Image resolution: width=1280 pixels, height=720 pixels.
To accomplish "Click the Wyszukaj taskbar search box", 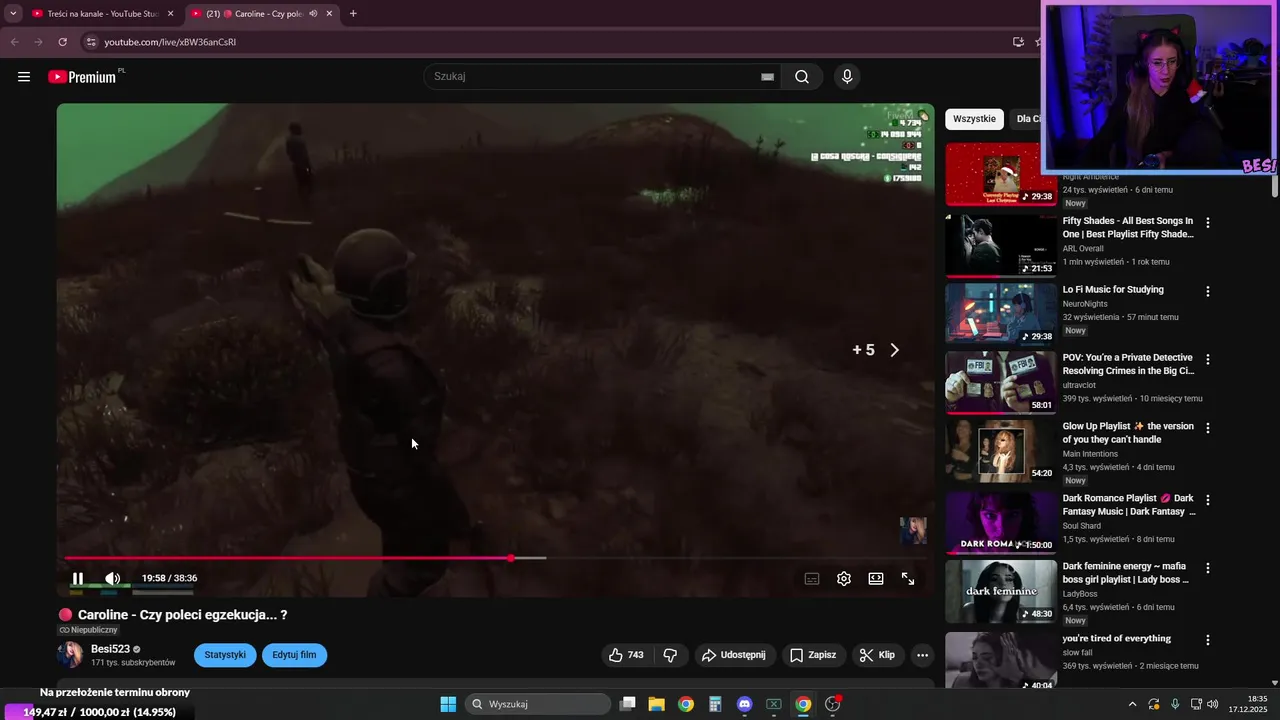I will (x=538, y=704).
